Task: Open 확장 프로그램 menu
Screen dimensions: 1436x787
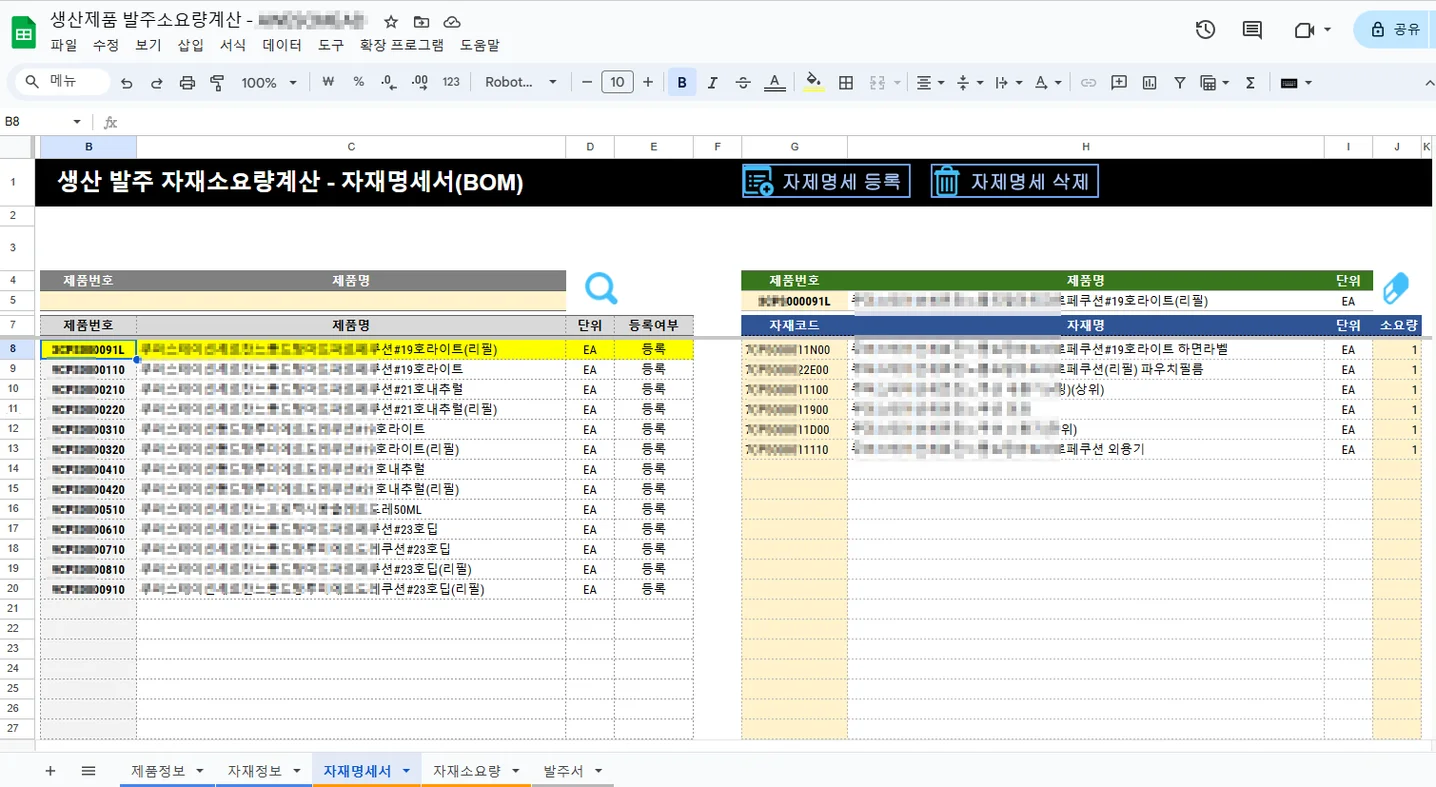Action: (x=401, y=45)
